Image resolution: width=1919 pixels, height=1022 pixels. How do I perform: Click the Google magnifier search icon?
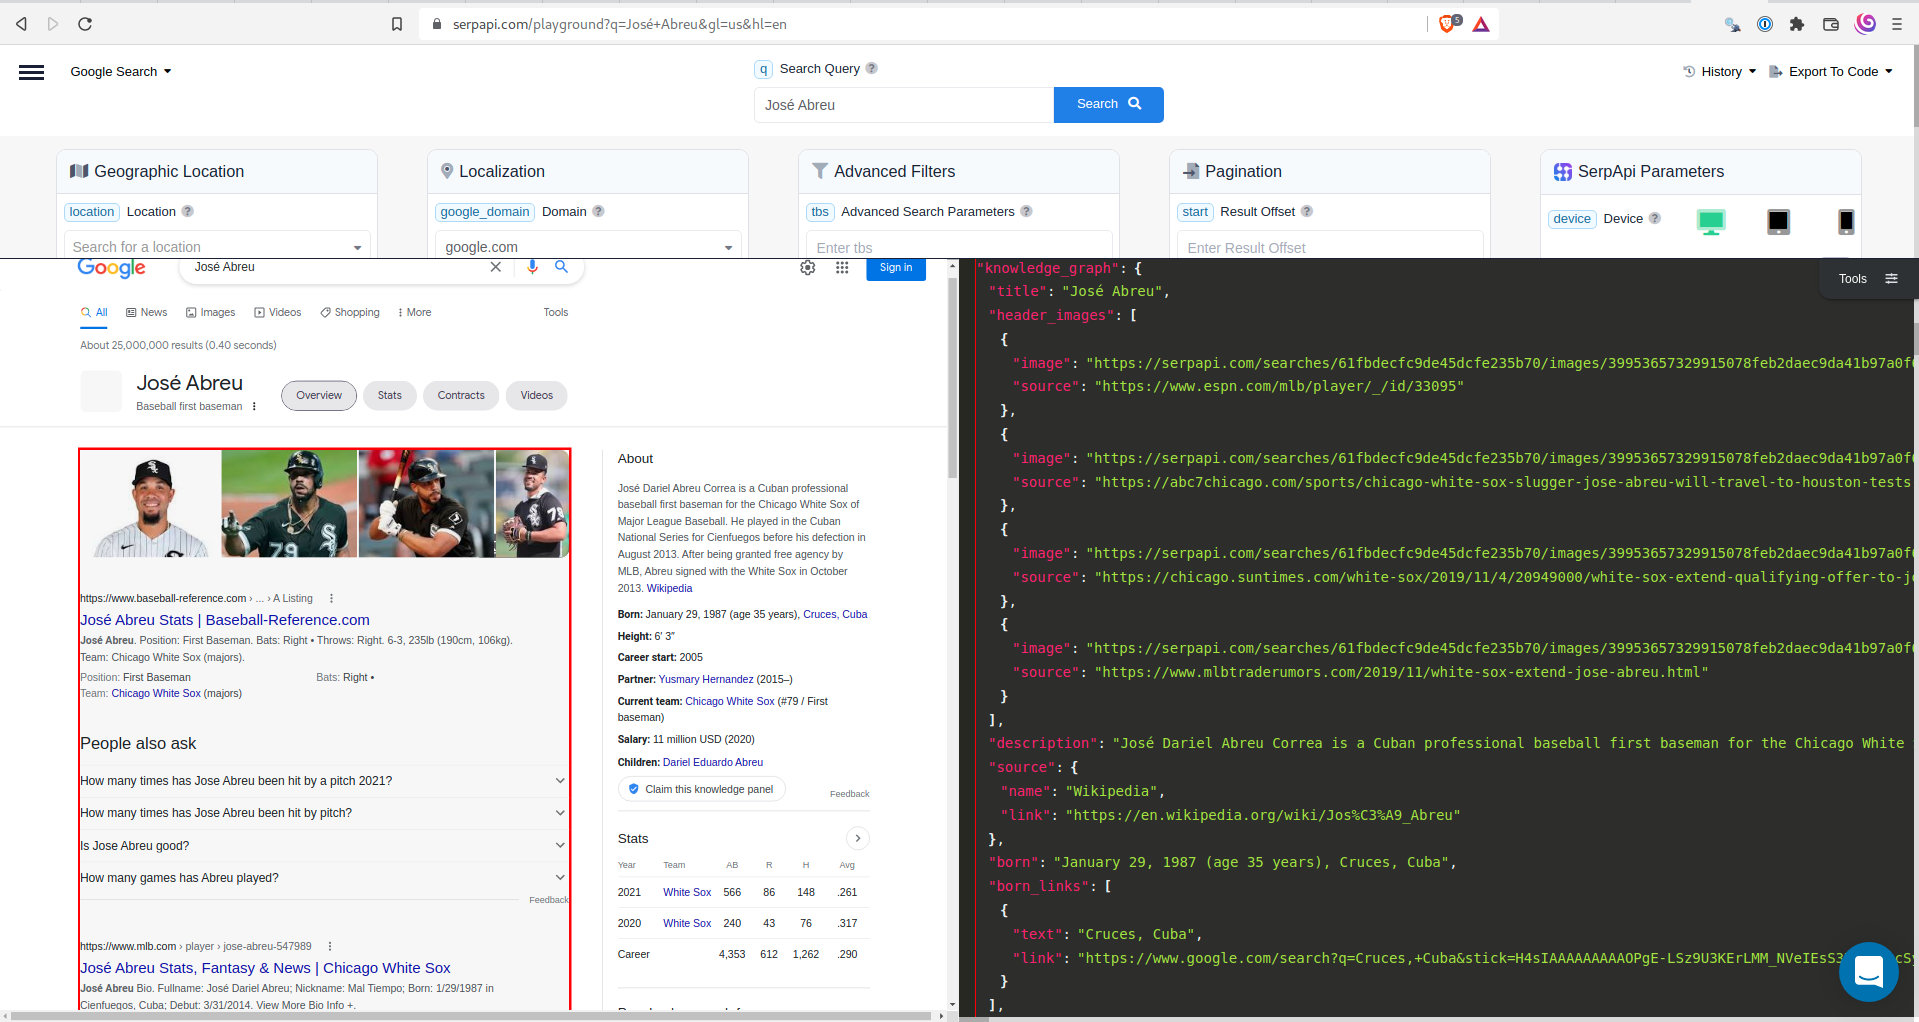tap(562, 267)
